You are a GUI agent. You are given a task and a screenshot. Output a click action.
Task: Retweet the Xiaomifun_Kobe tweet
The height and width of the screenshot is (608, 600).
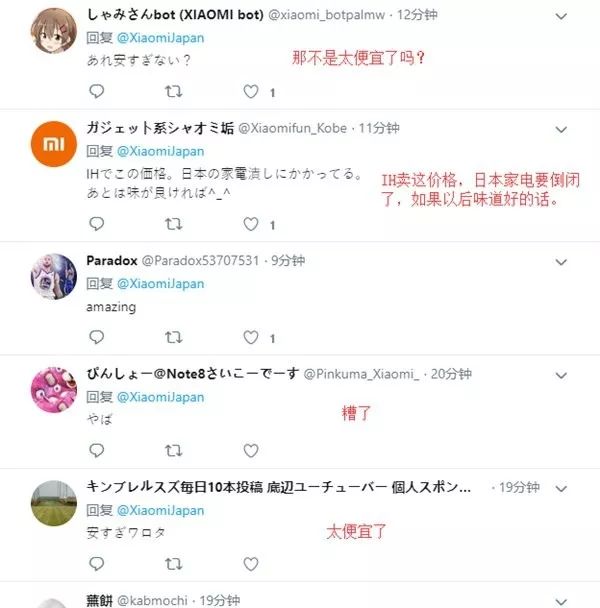173,224
